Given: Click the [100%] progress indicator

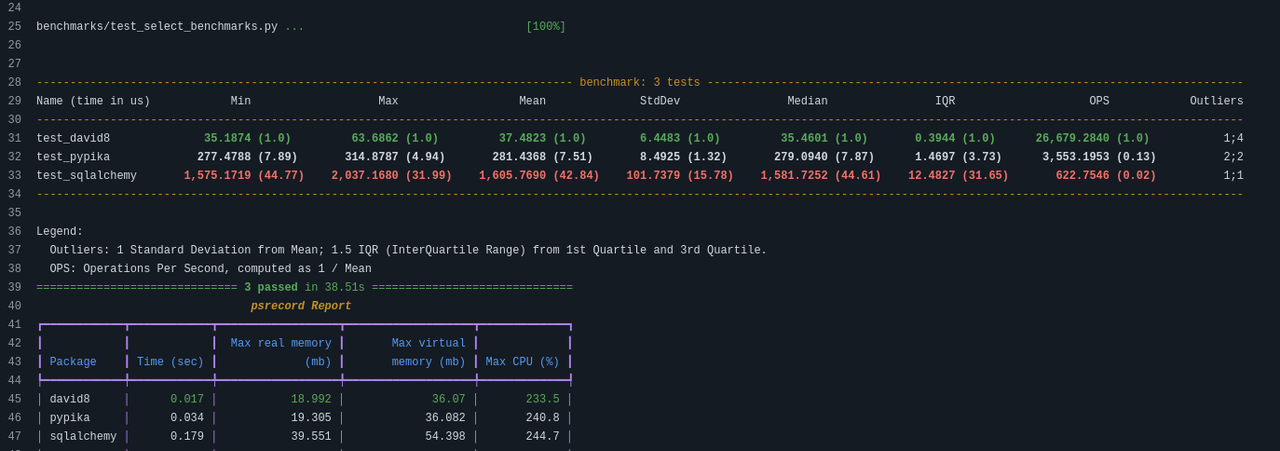Looking at the screenshot, I should (x=546, y=27).
